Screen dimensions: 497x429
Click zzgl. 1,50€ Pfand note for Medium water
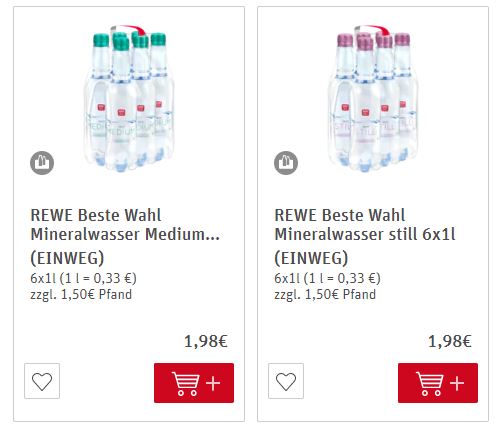(x=81, y=294)
